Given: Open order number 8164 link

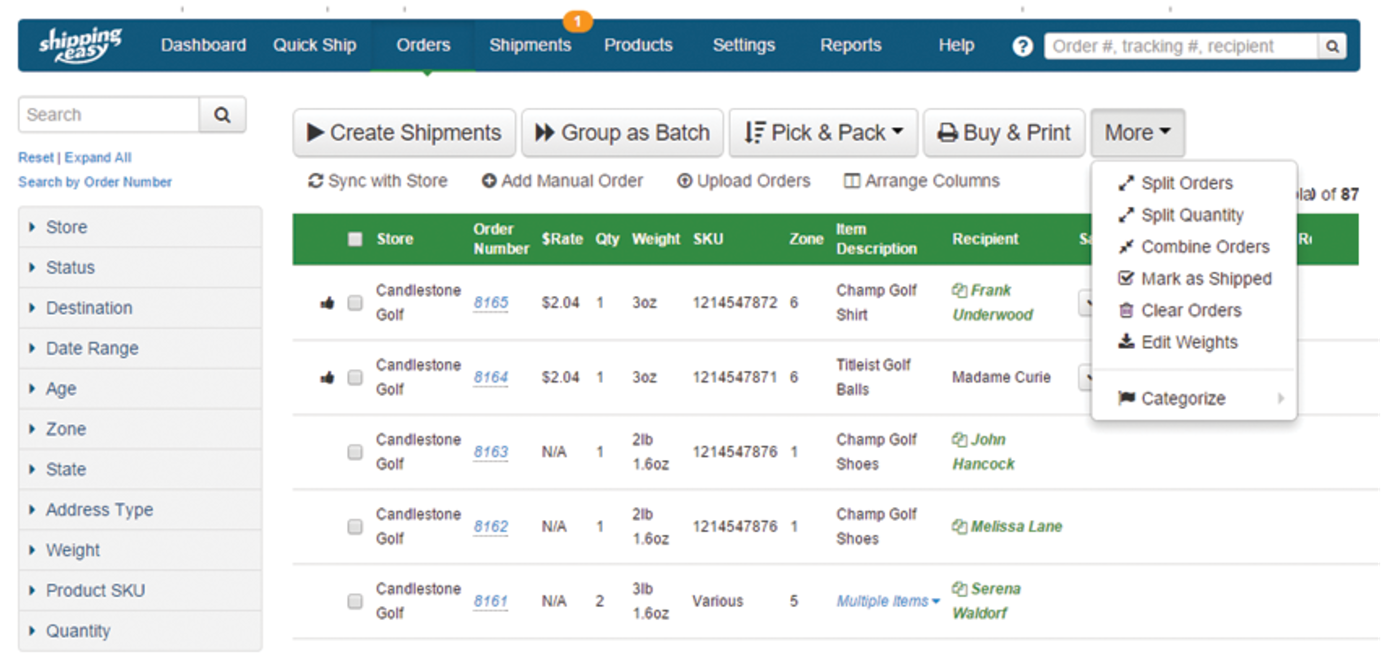Looking at the screenshot, I should point(491,377).
